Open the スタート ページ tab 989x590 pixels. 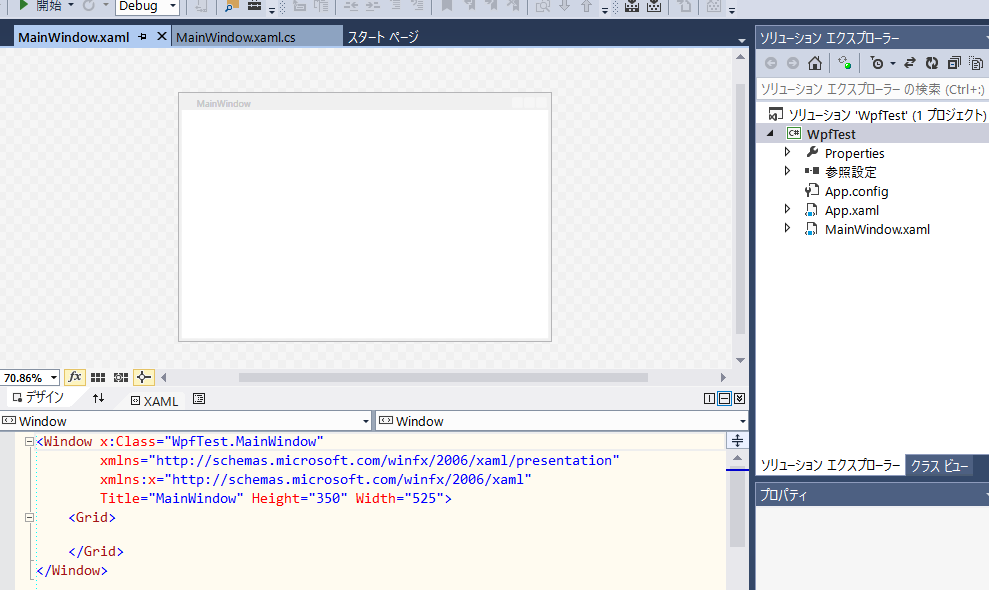pyautogui.click(x=383, y=37)
